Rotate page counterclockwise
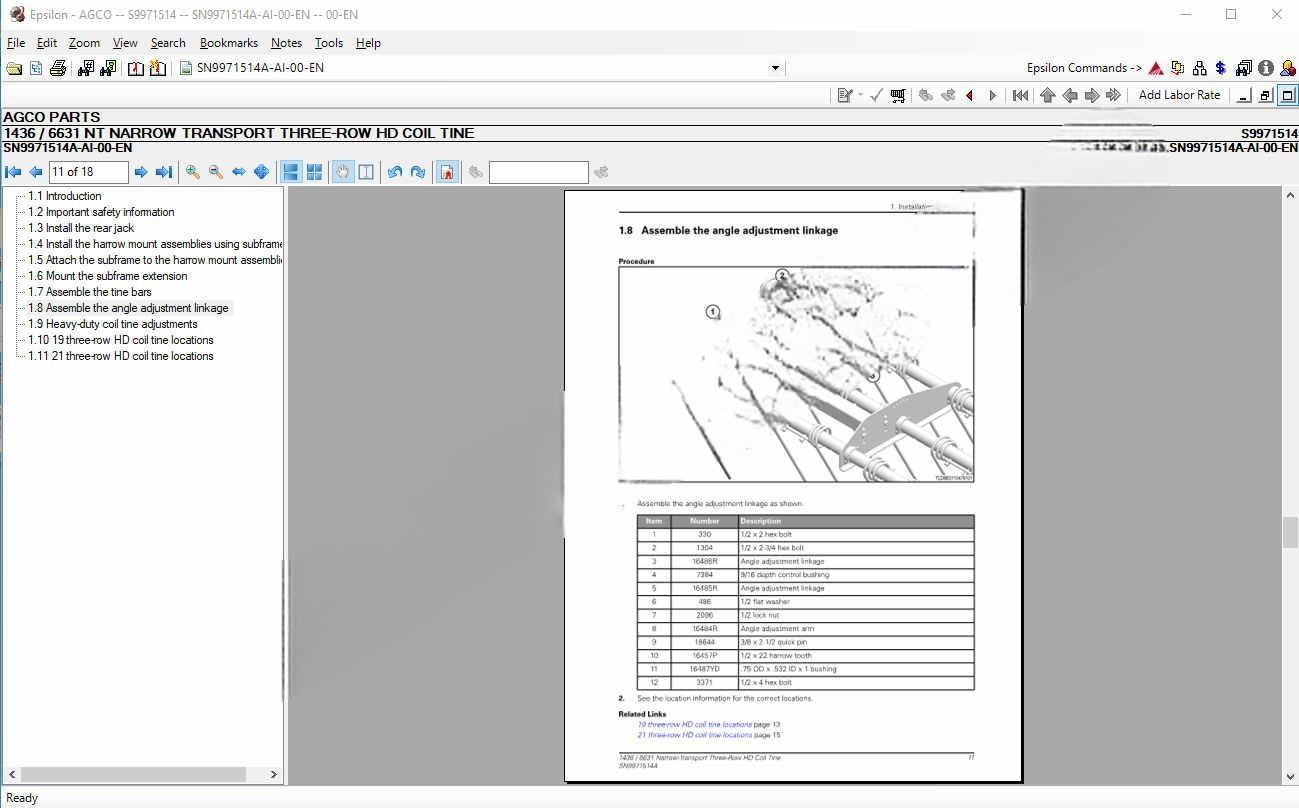 [x=395, y=172]
